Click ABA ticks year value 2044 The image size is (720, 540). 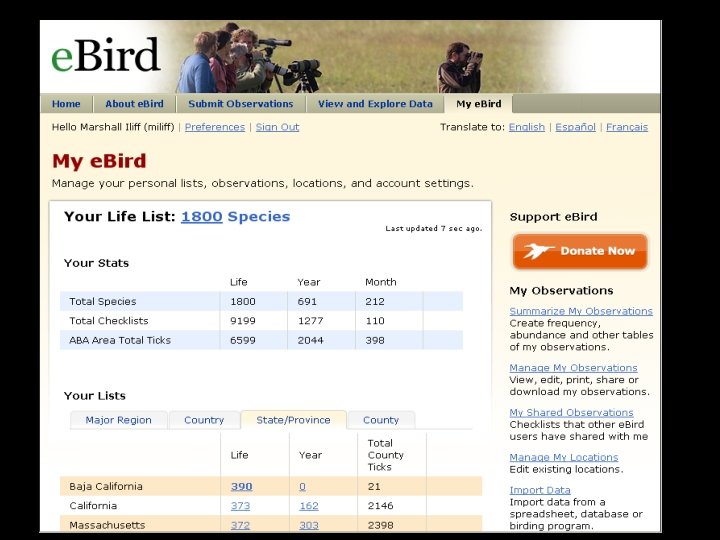pyautogui.click(x=310, y=340)
